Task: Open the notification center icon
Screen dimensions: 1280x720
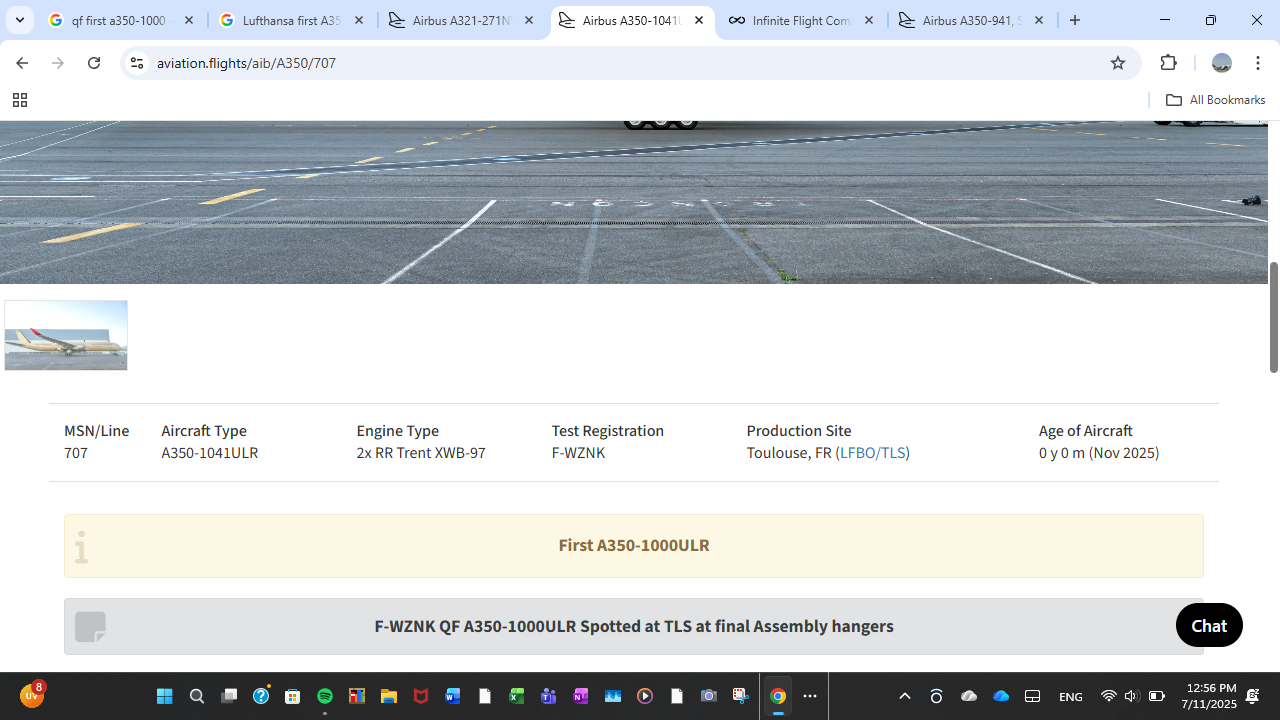Action: click(1253, 696)
